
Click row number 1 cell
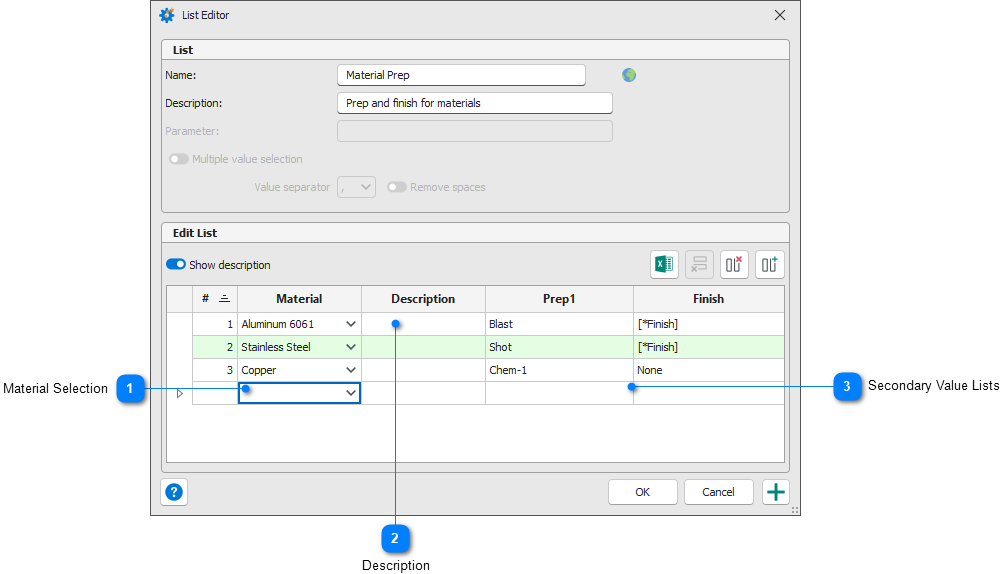(x=215, y=324)
